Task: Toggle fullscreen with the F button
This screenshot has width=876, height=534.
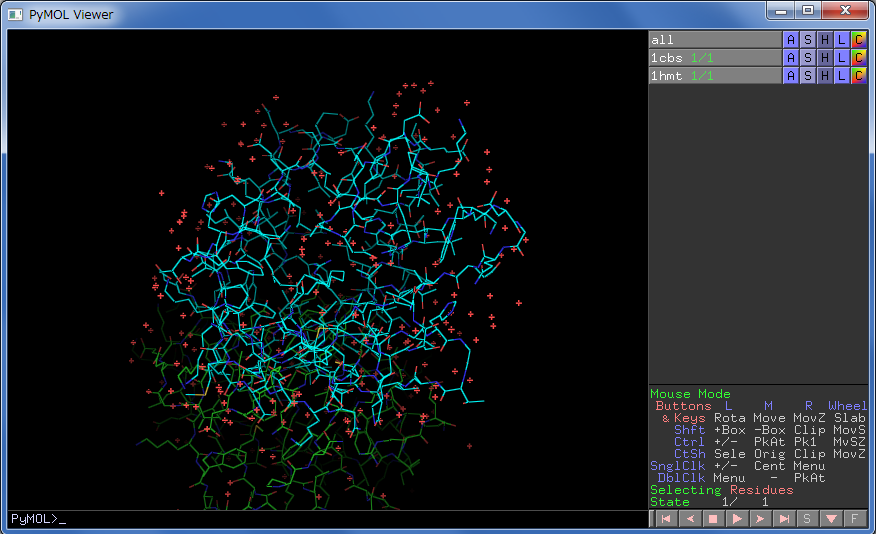Action: coord(855,519)
